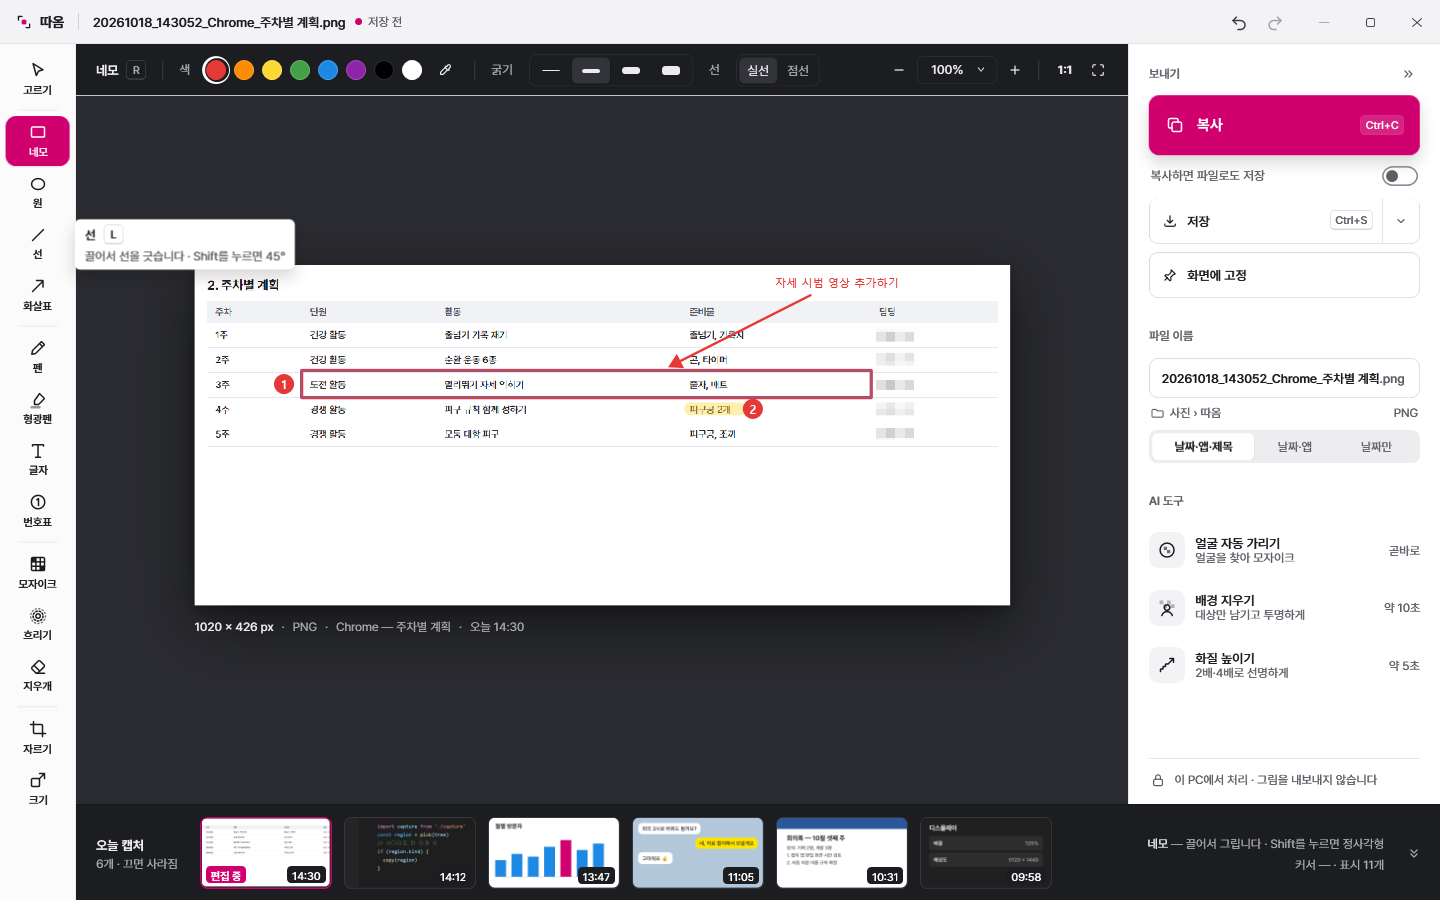1440x900 pixels.
Task: Select the 고르기 pointer tool
Action: pyautogui.click(x=38, y=79)
